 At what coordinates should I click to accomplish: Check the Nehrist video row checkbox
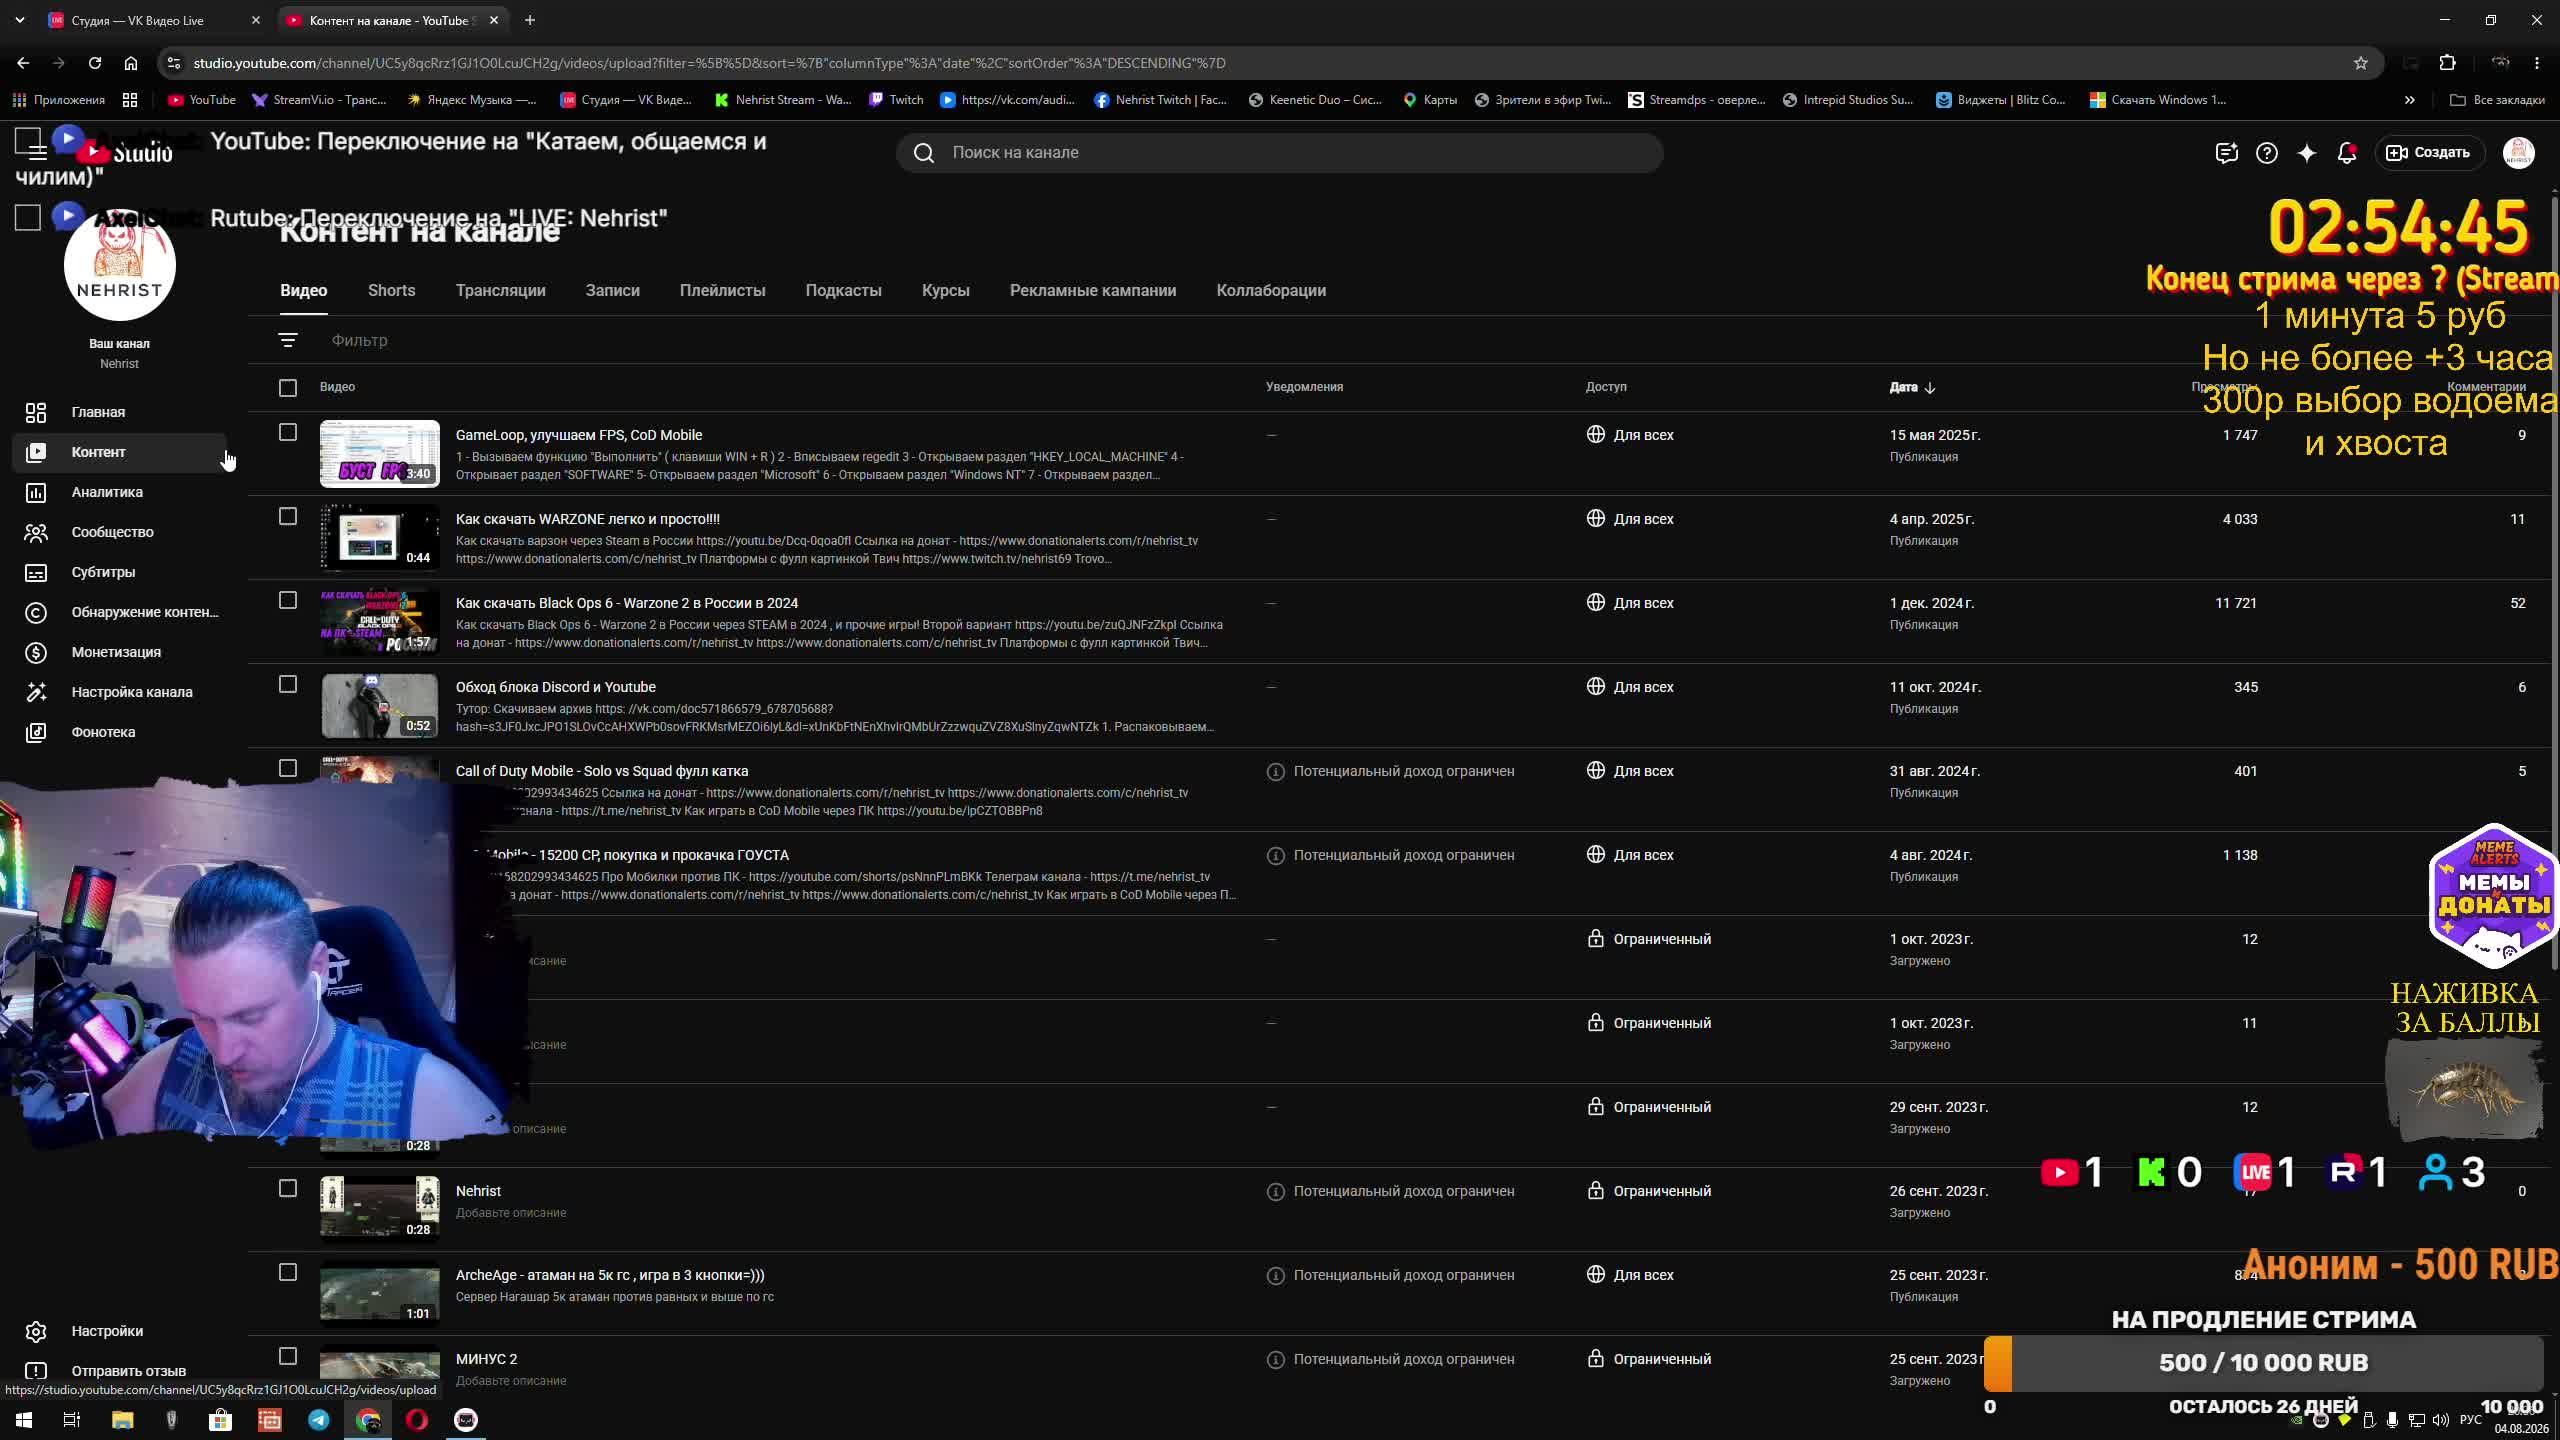coord(288,1189)
